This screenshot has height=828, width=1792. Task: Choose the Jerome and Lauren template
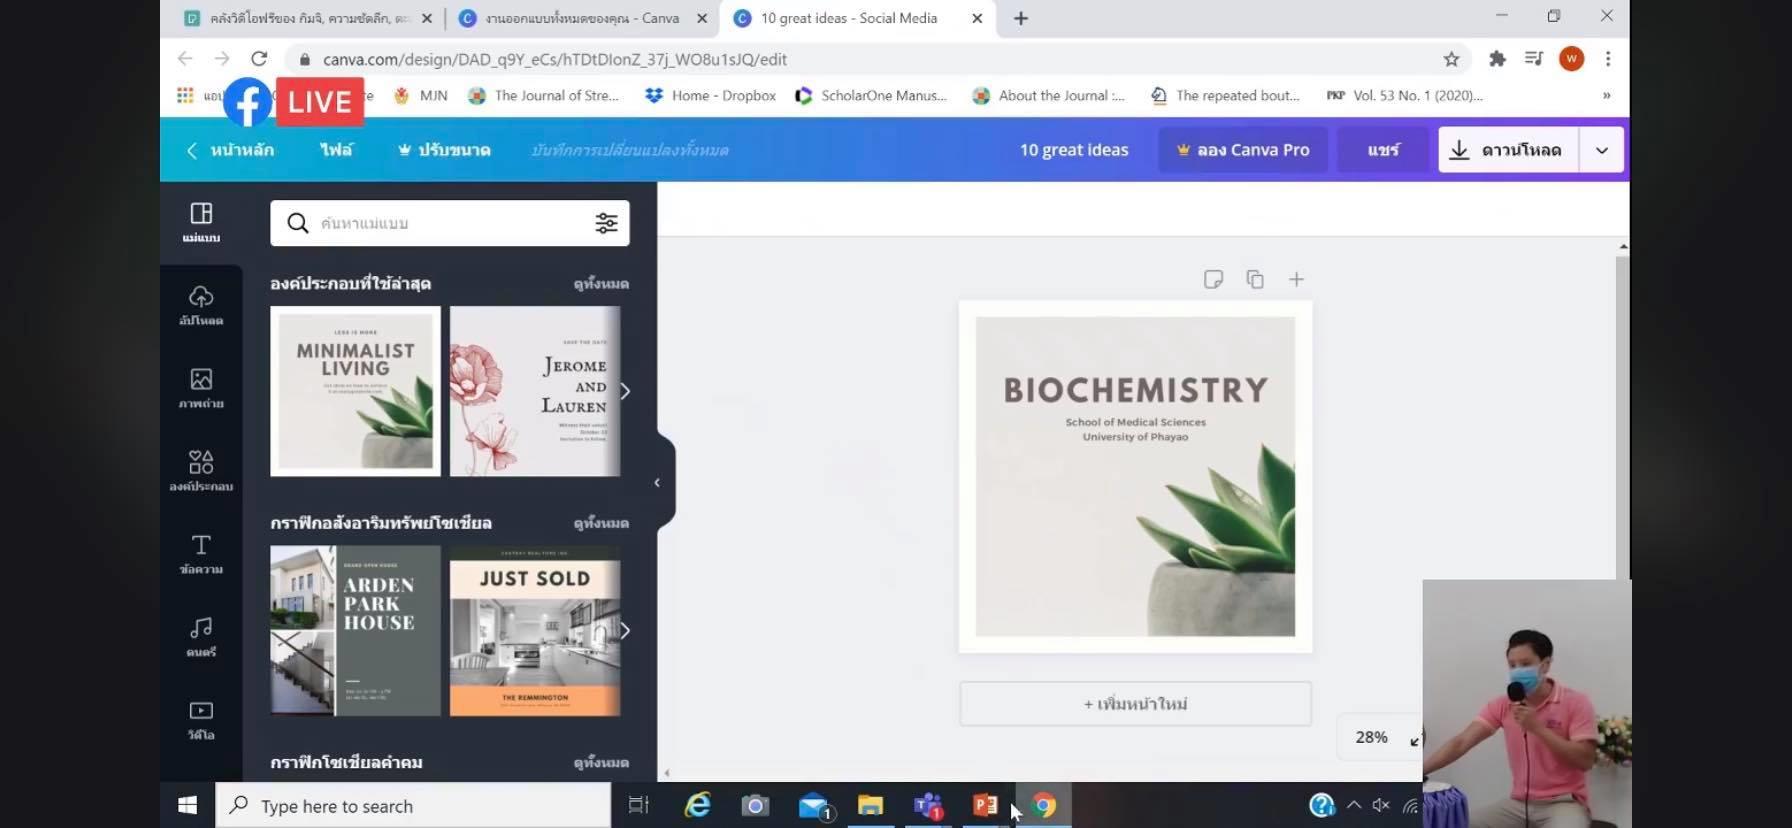[x=535, y=391]
